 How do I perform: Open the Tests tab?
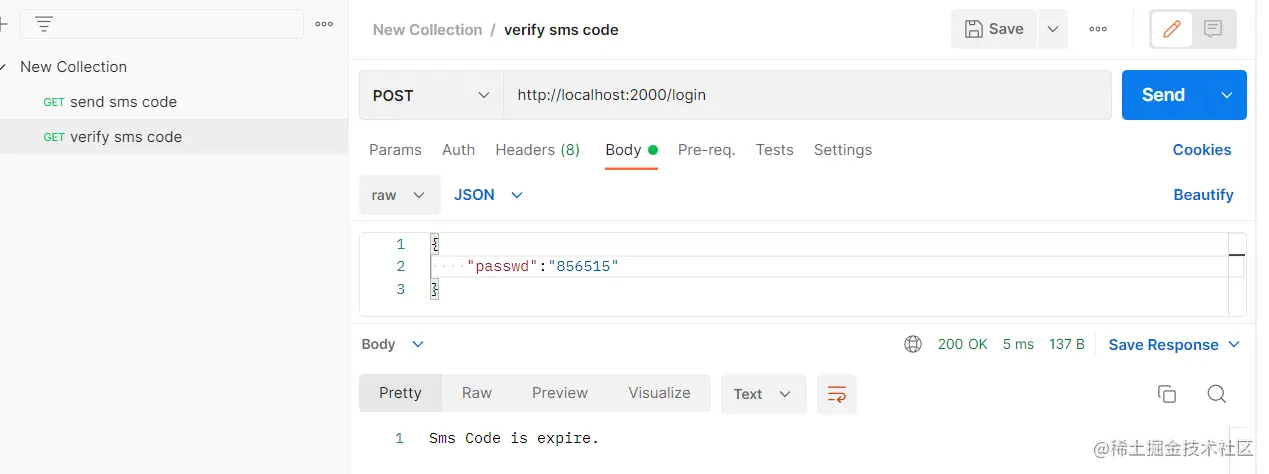(774, 150)
